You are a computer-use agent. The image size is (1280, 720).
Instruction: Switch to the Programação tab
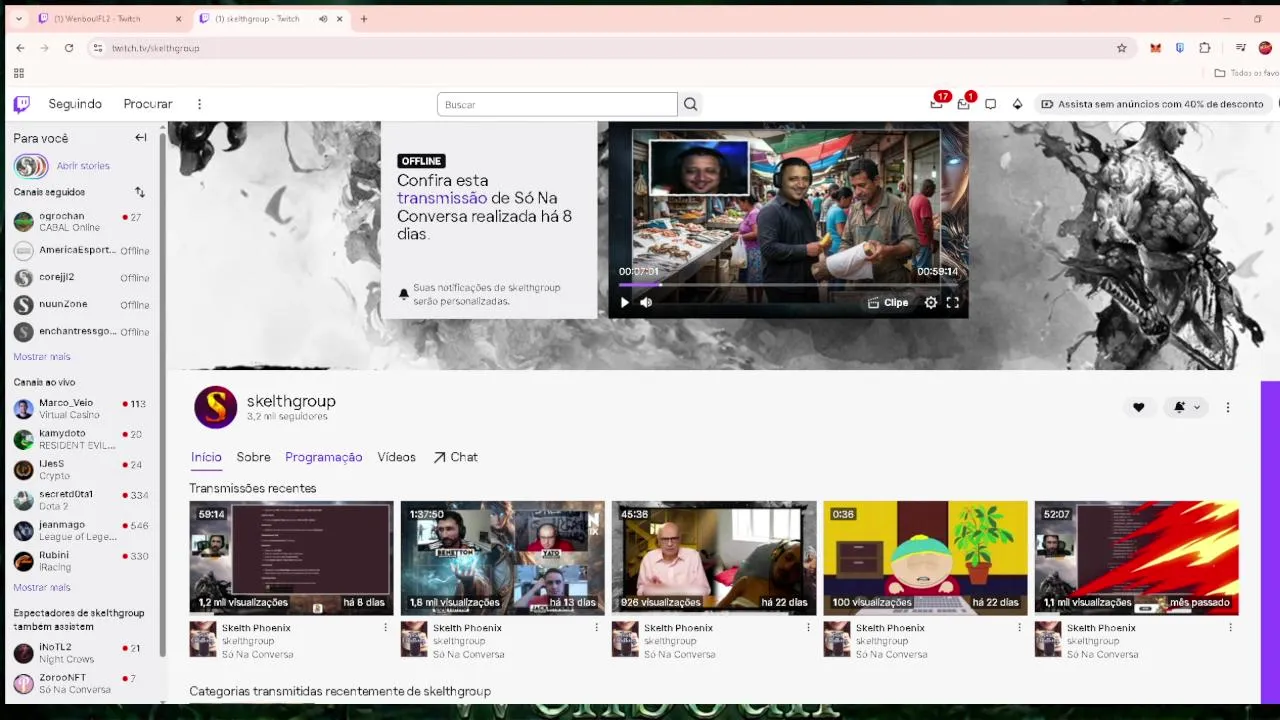[323, 457]
